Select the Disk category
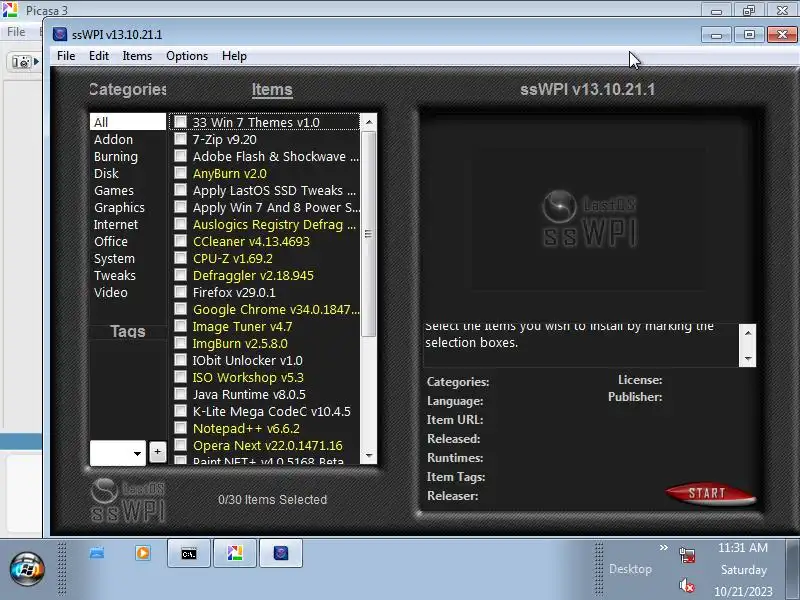 pos(128,173)
